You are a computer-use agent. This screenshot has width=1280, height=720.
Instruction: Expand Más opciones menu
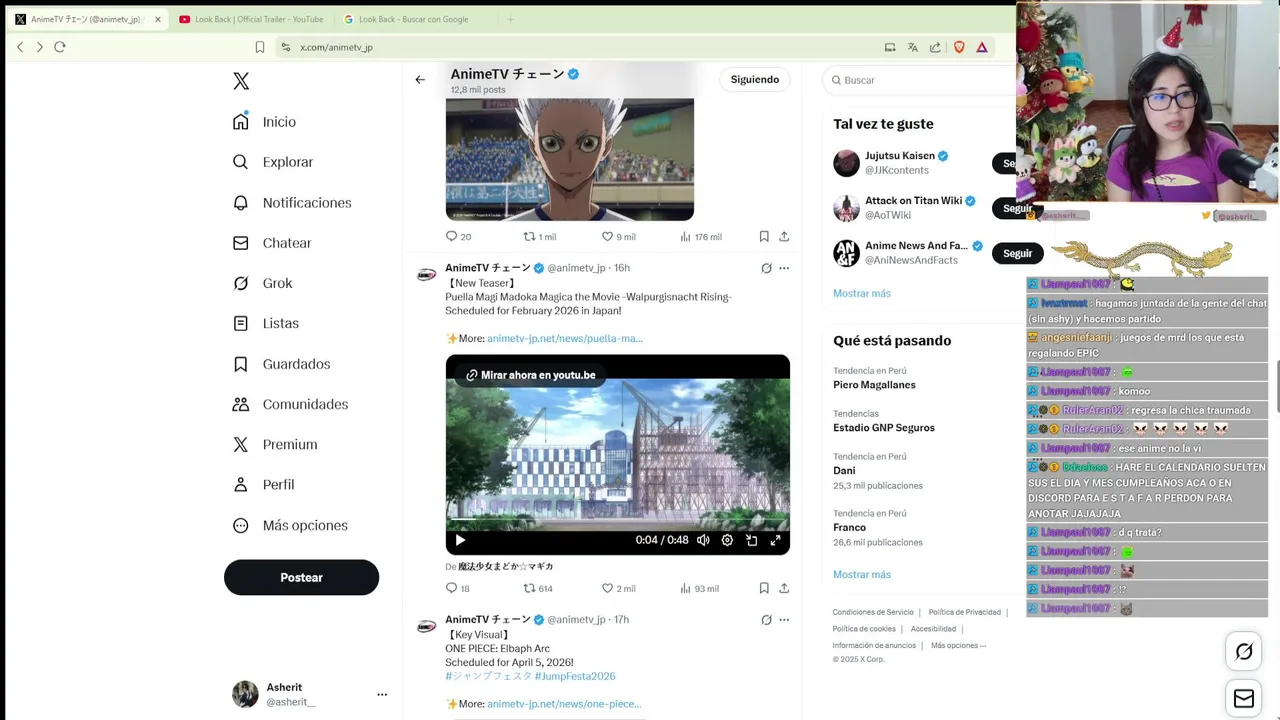tap(290, 525)
